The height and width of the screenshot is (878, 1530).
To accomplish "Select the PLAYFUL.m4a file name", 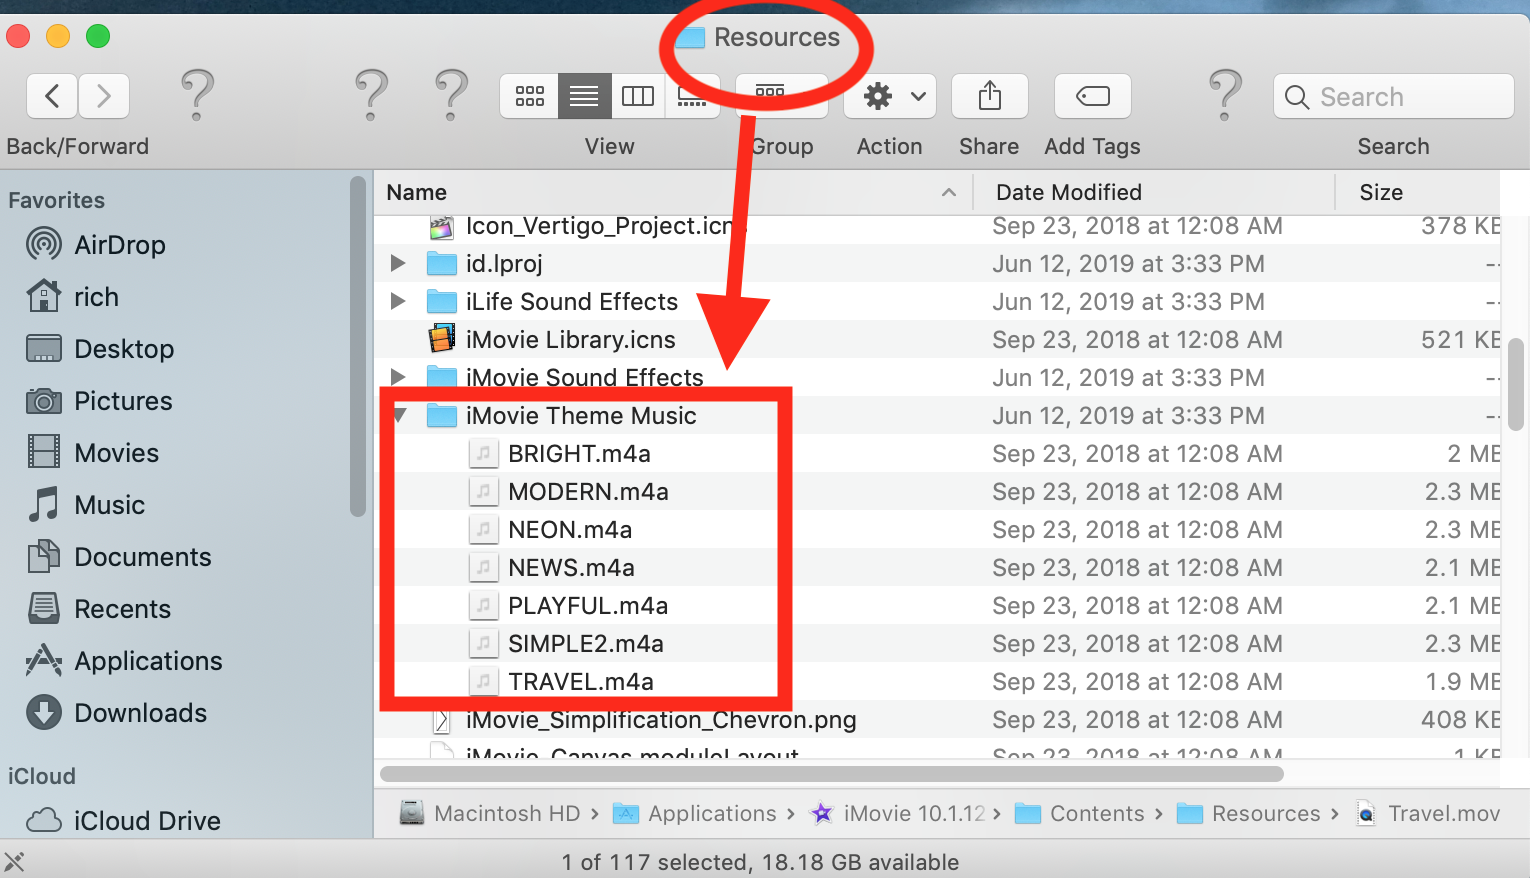I will (588, 606).
